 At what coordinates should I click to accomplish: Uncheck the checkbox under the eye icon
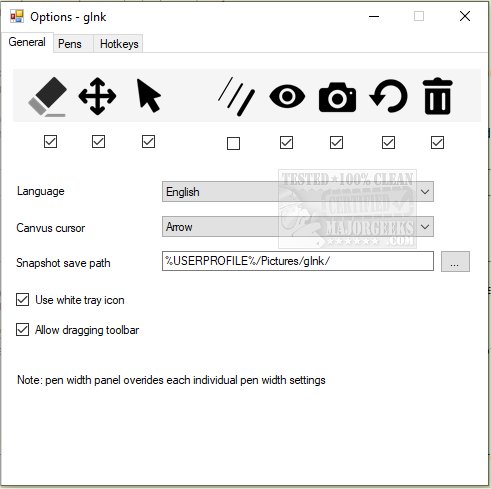pyautogui.click(x=286, y=143)
